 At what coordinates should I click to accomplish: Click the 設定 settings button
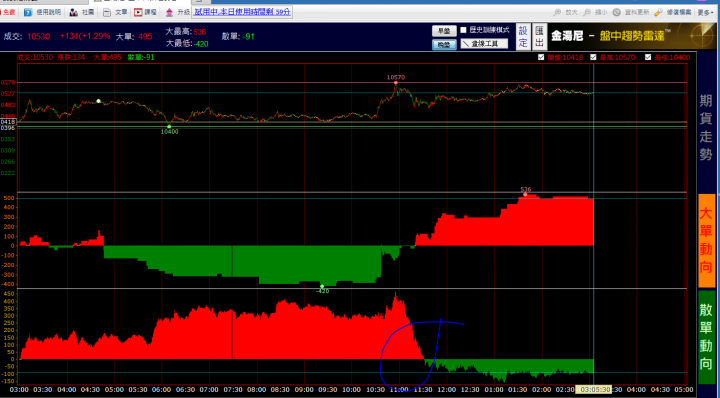(x=523, y=37)
